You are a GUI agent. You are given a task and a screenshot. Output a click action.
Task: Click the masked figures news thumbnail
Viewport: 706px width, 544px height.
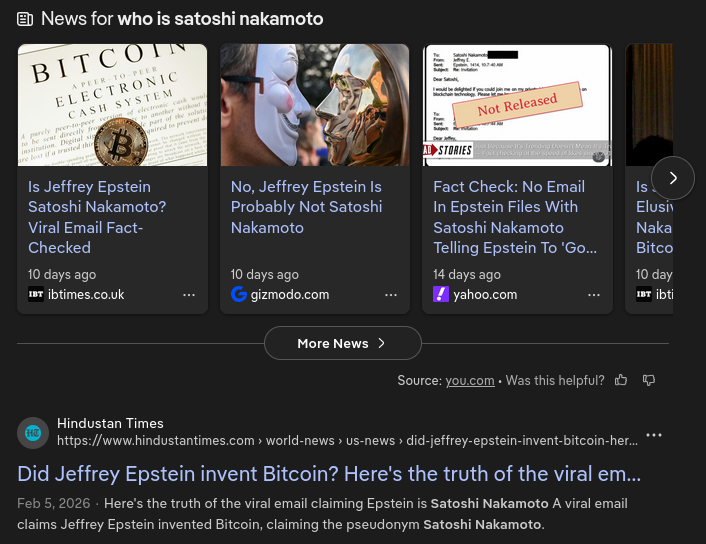(315, 105)
